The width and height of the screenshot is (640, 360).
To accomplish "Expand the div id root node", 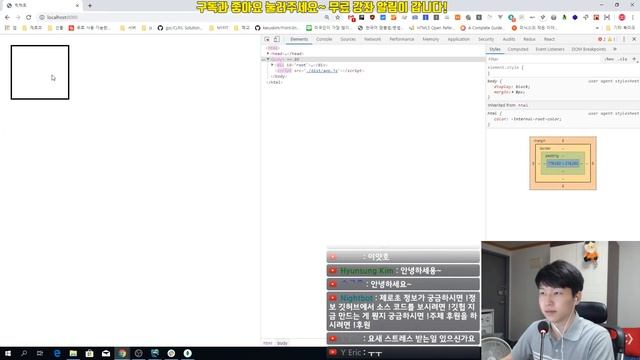I will tap(272, 65).
